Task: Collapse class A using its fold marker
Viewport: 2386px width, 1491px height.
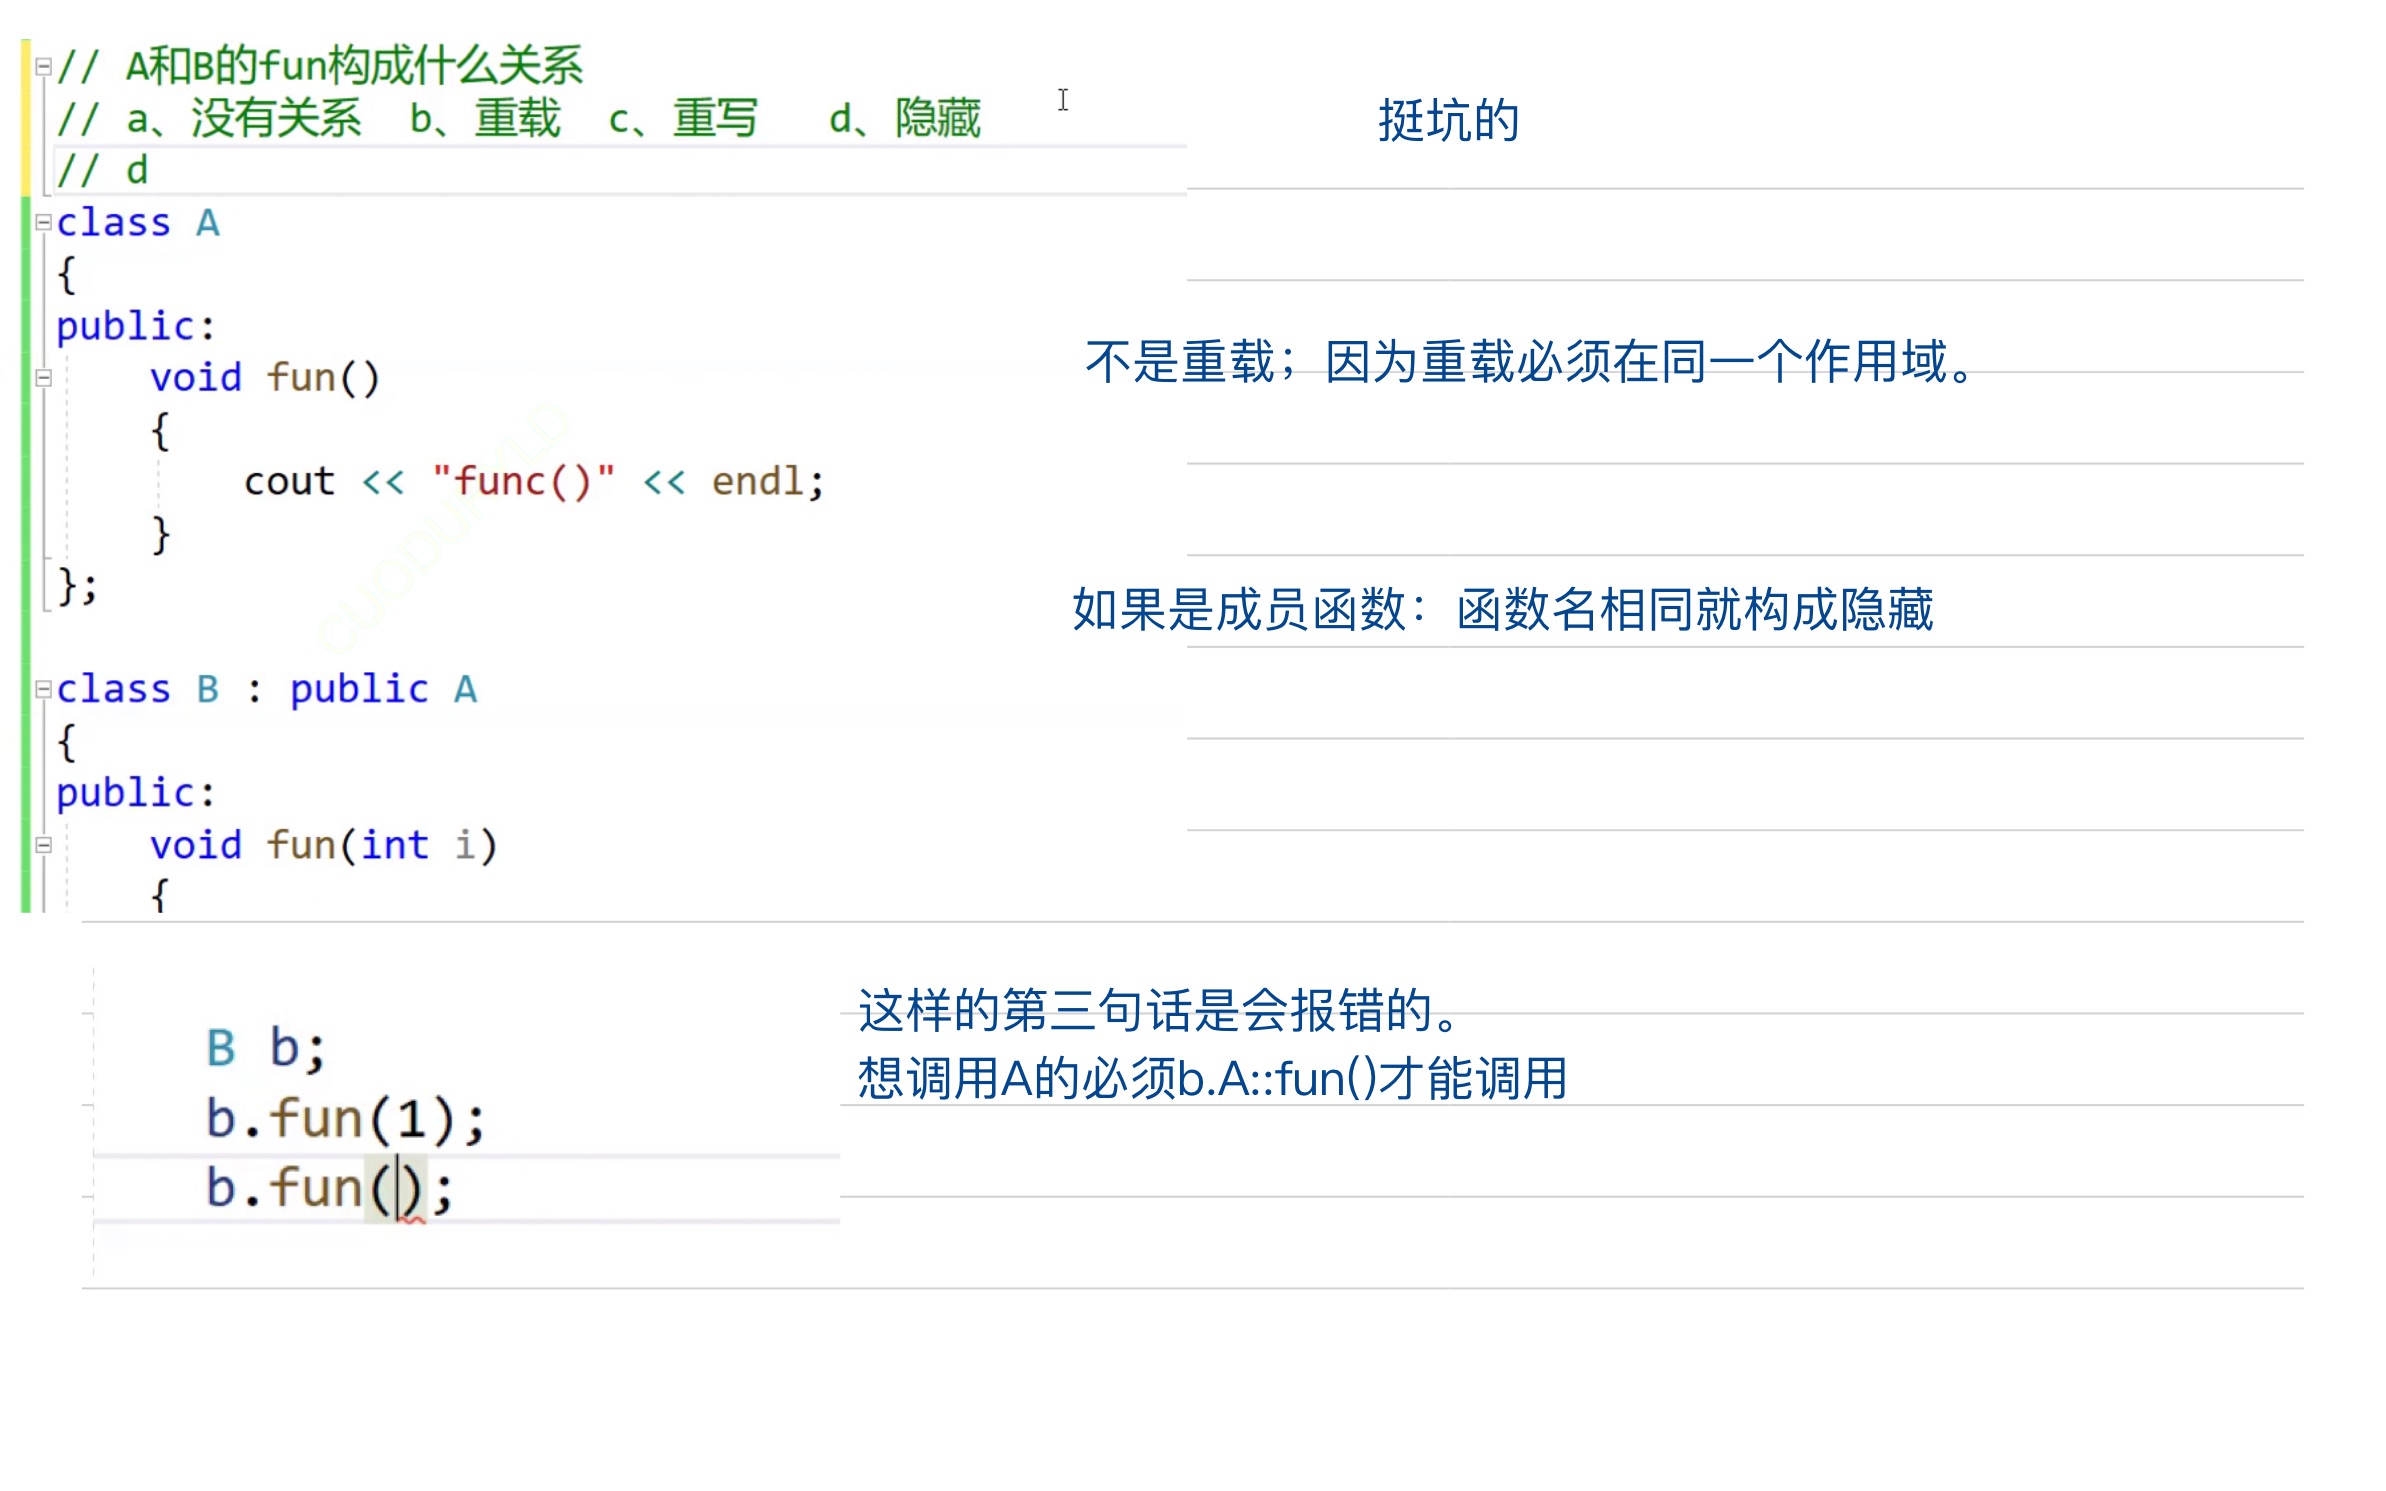Action: tap(43, 222)
